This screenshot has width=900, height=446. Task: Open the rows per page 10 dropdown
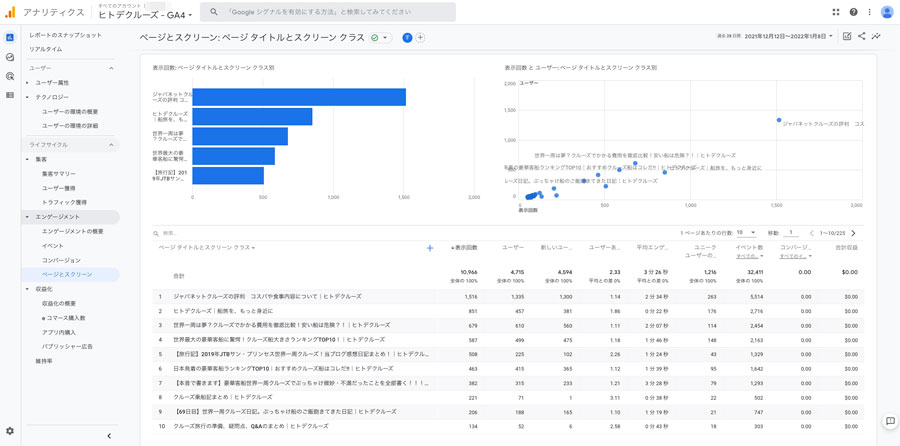coord(746,233)
